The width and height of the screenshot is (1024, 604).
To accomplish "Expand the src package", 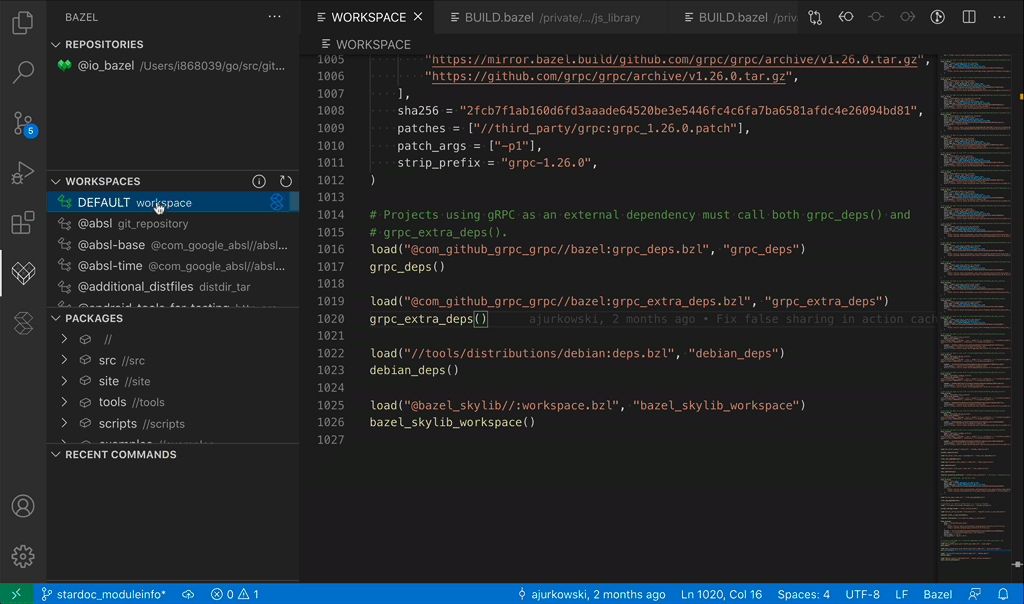I will [x=64, y=360].
